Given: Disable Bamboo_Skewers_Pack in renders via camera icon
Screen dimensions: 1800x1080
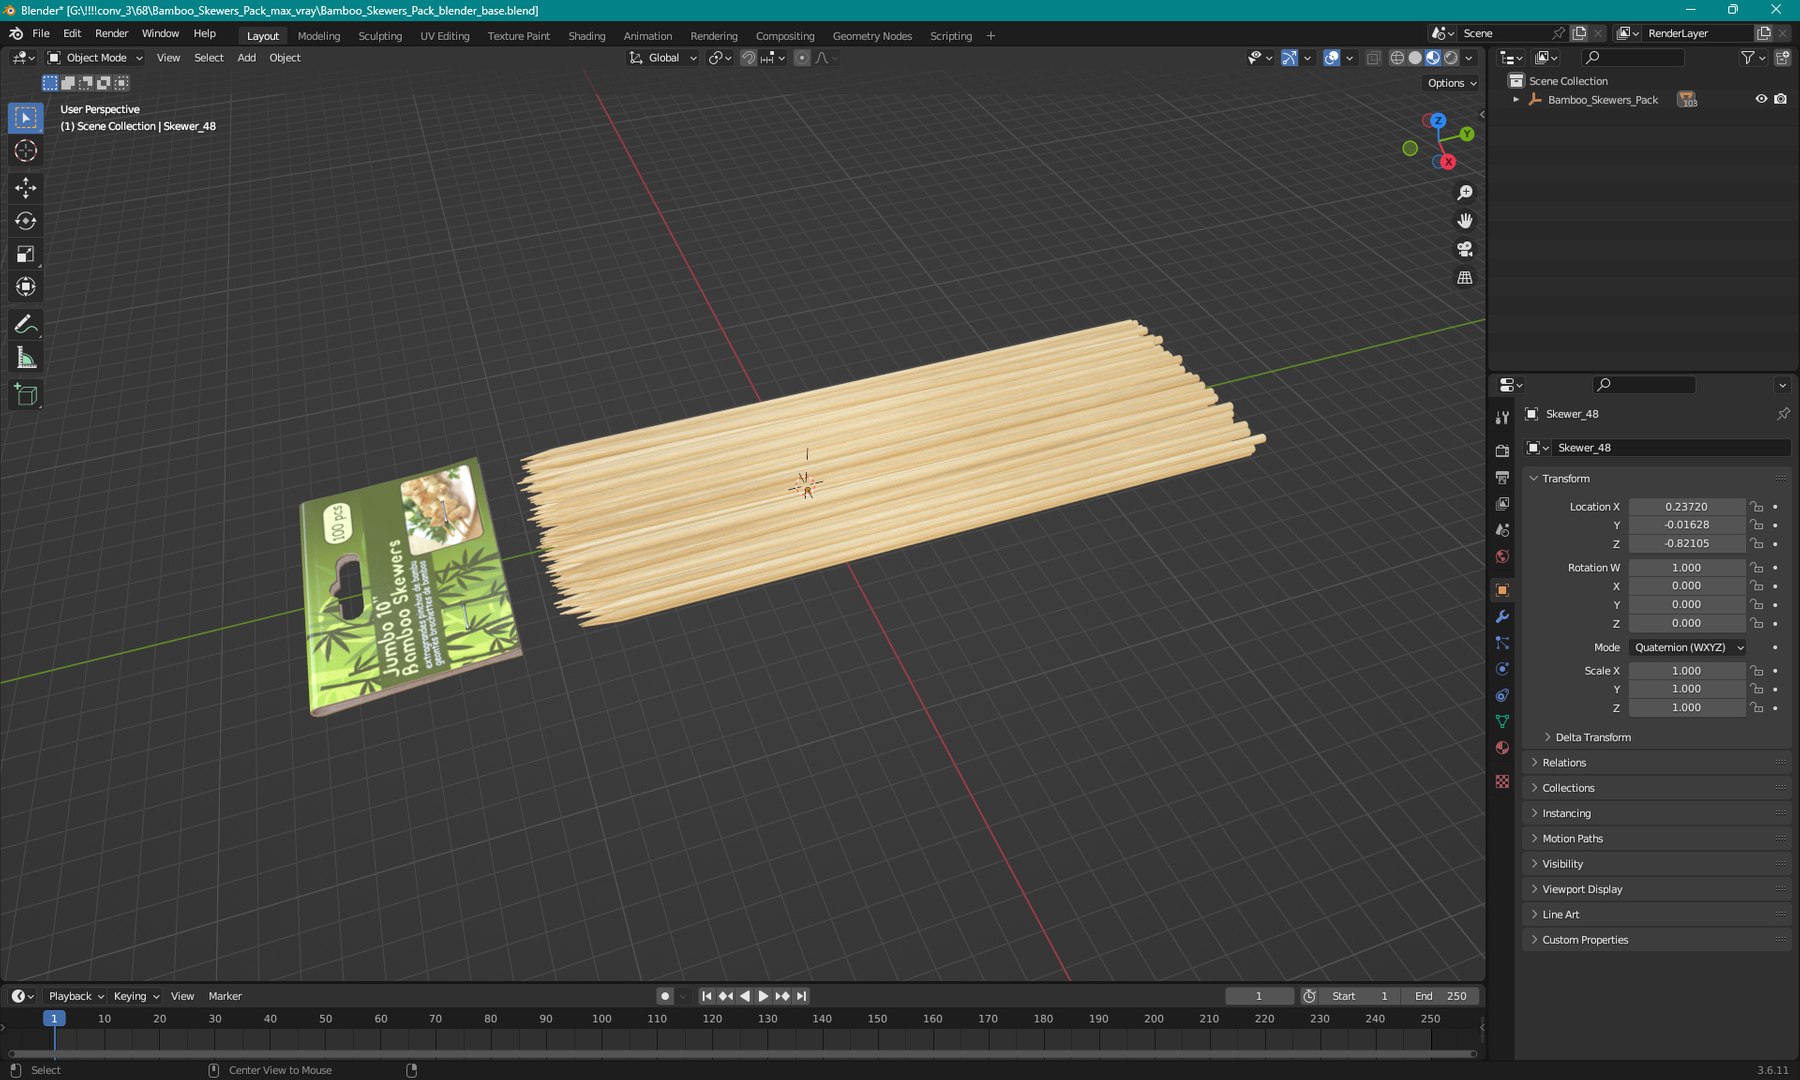Looking at the screenshot, I should pyautogui.click(x=1781, y=99).
